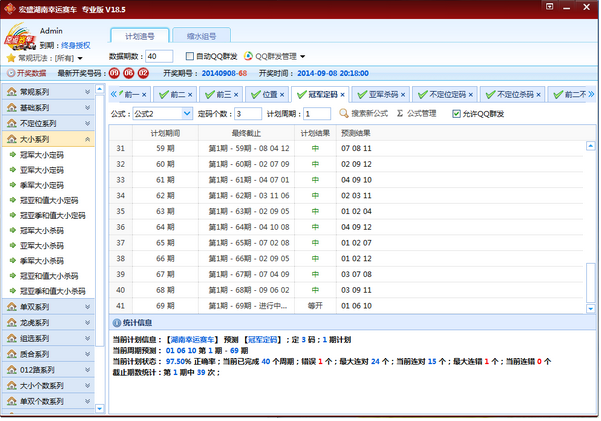Click the 数据期数 input field
Image resolution: width=601 pixels, height=421 pixels.
point(160,56)
